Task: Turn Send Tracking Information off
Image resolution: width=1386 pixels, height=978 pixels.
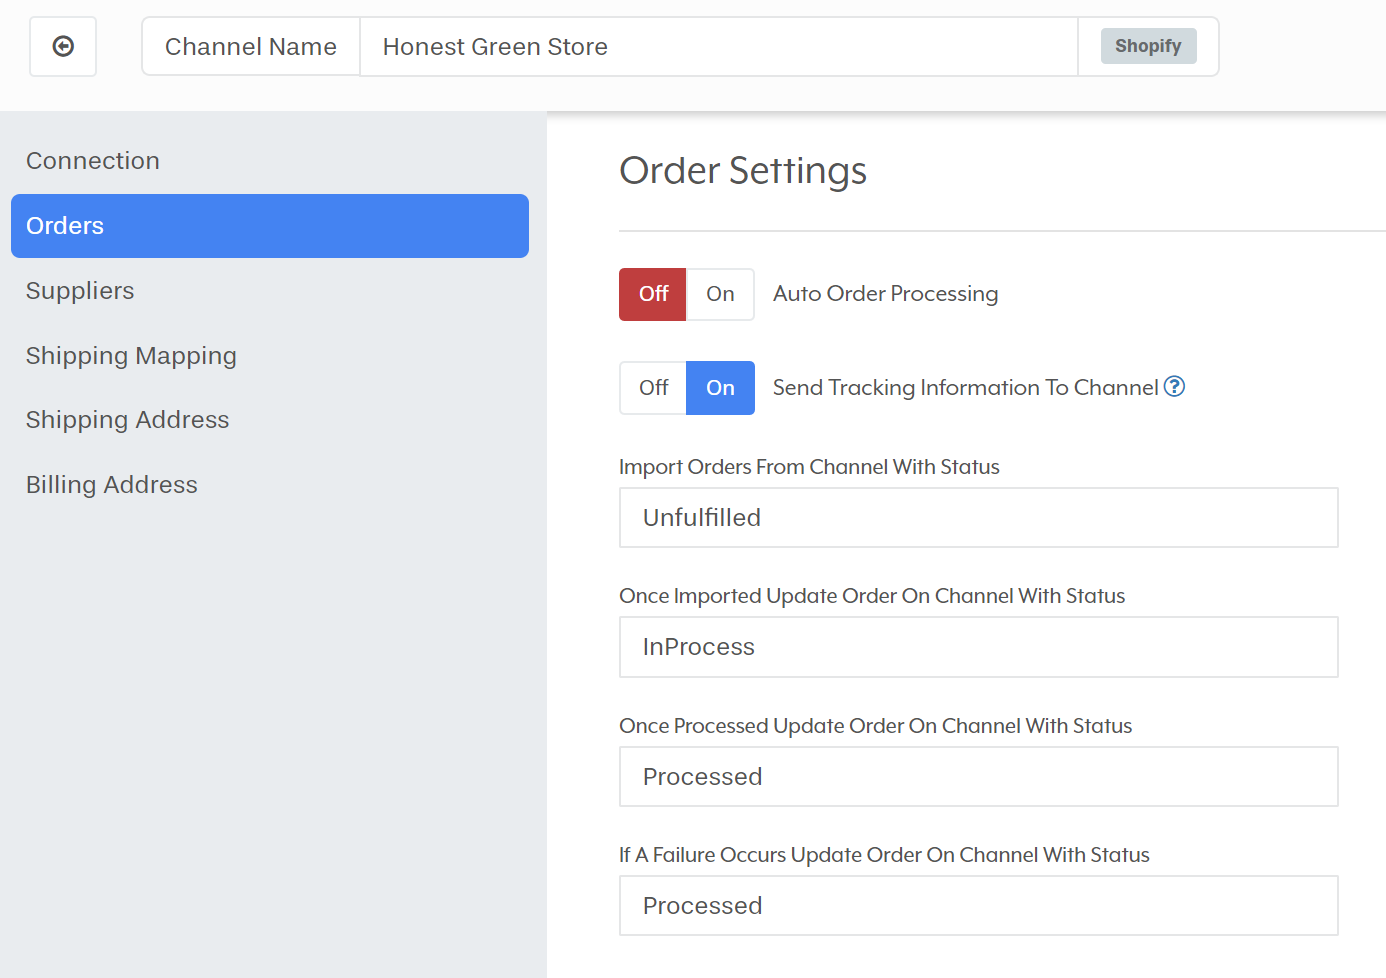Action: (653, 388)
